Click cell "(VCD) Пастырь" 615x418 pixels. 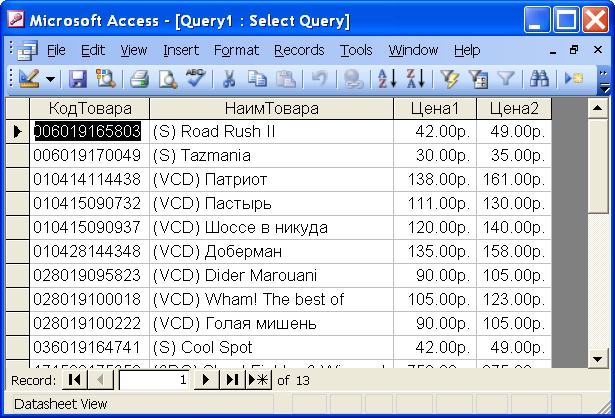coord(271,204)
